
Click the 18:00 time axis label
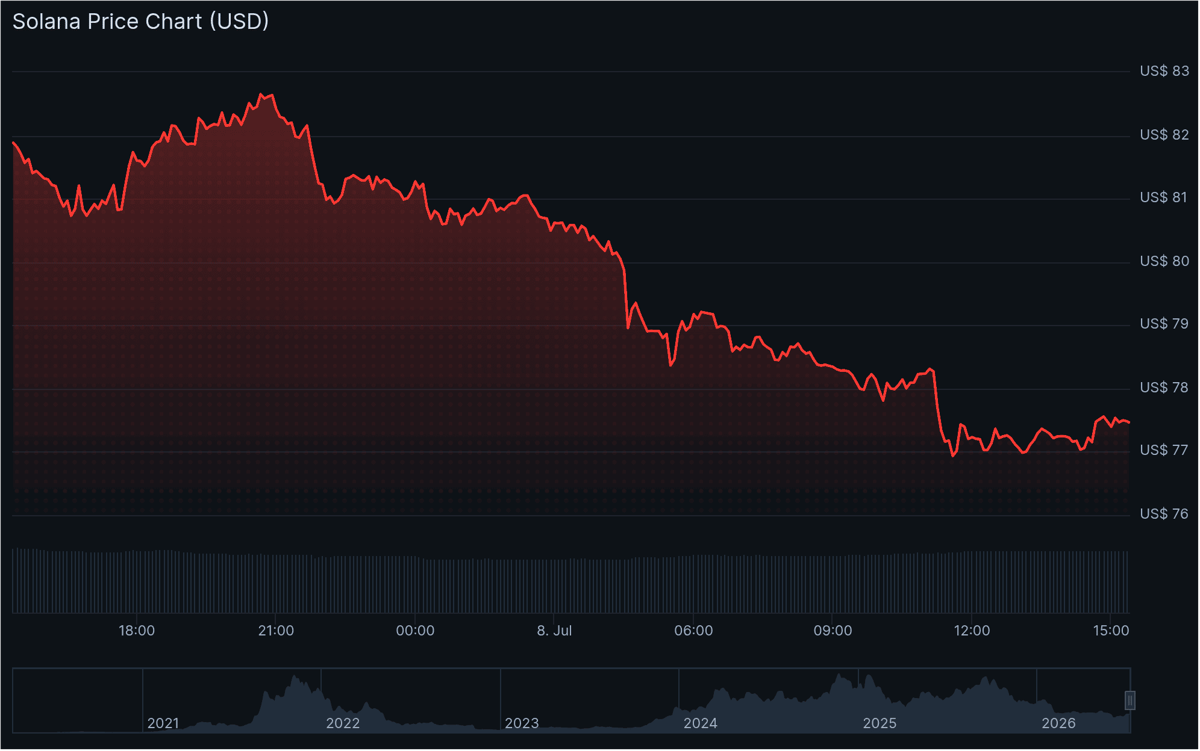(x=136, y=631)
